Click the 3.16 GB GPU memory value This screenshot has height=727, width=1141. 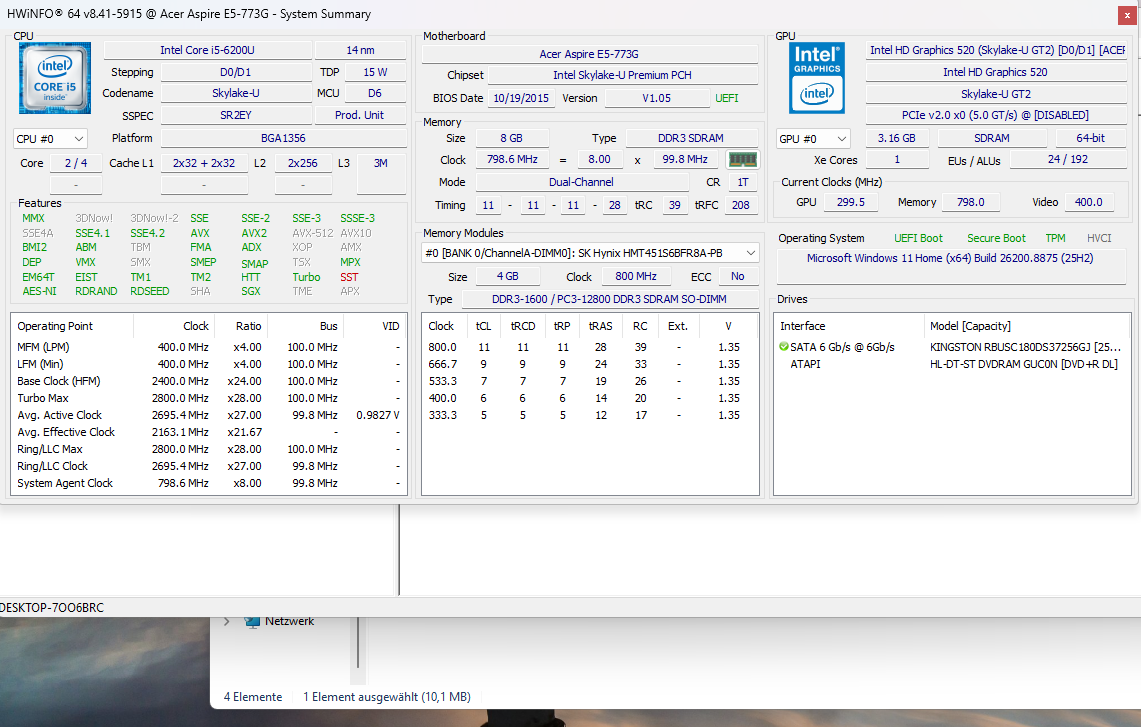pos(896,138)
